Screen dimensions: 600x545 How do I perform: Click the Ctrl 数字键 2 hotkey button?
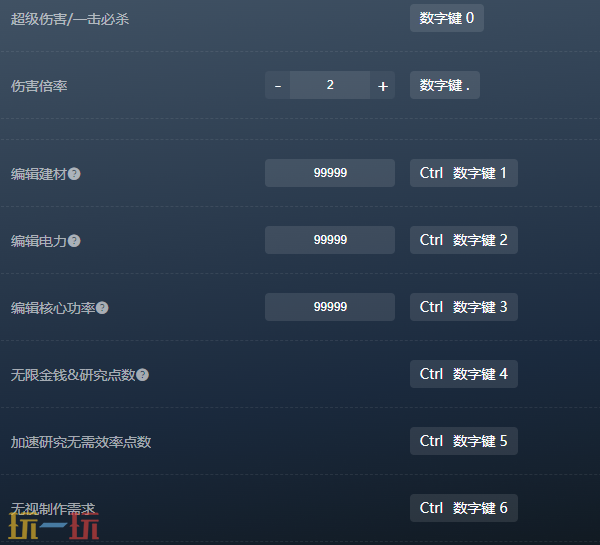pos(464,240)
